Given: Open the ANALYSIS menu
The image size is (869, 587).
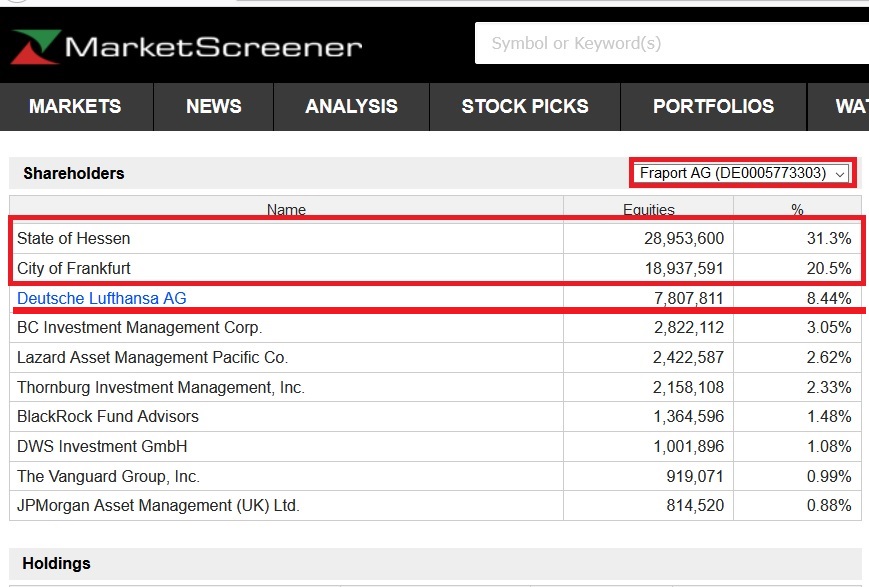Looking at the screenshot, I should (x=351, y=106).
